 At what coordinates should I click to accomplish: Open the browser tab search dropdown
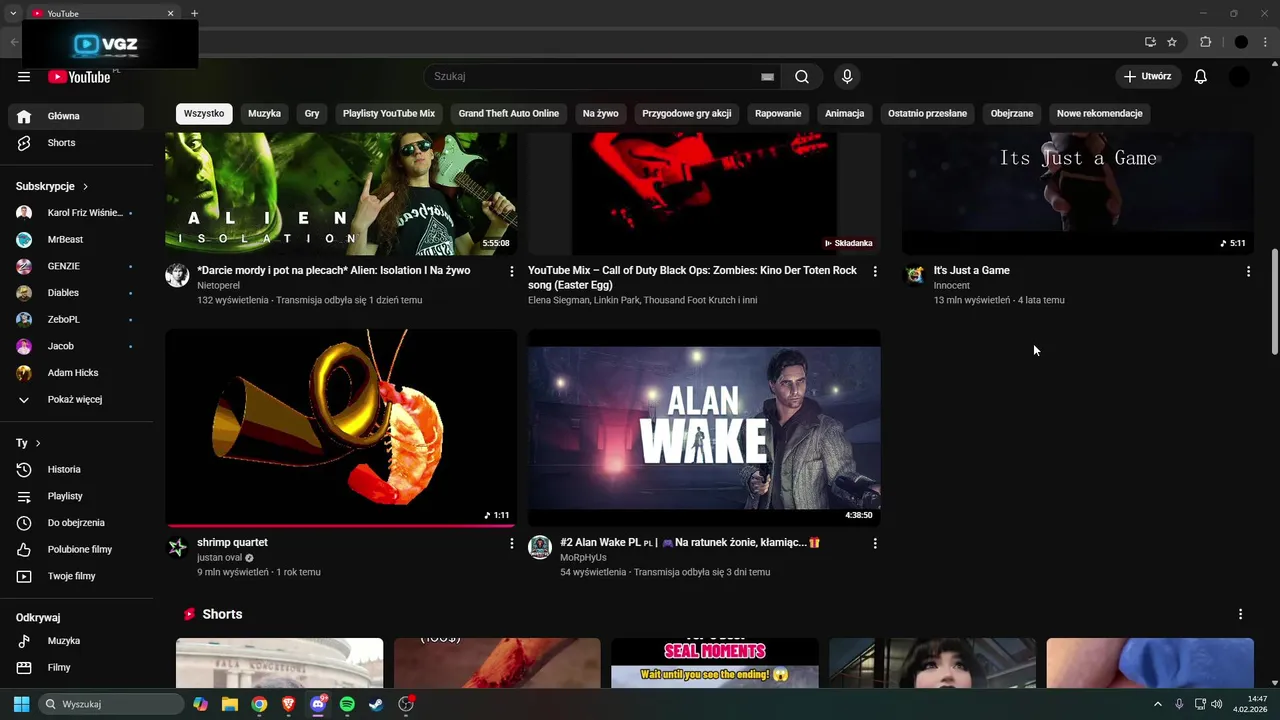point(13,13)
